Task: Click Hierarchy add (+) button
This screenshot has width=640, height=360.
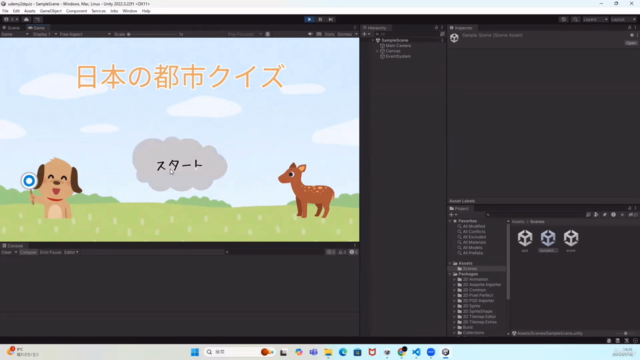Action: [x=364, y=34]
